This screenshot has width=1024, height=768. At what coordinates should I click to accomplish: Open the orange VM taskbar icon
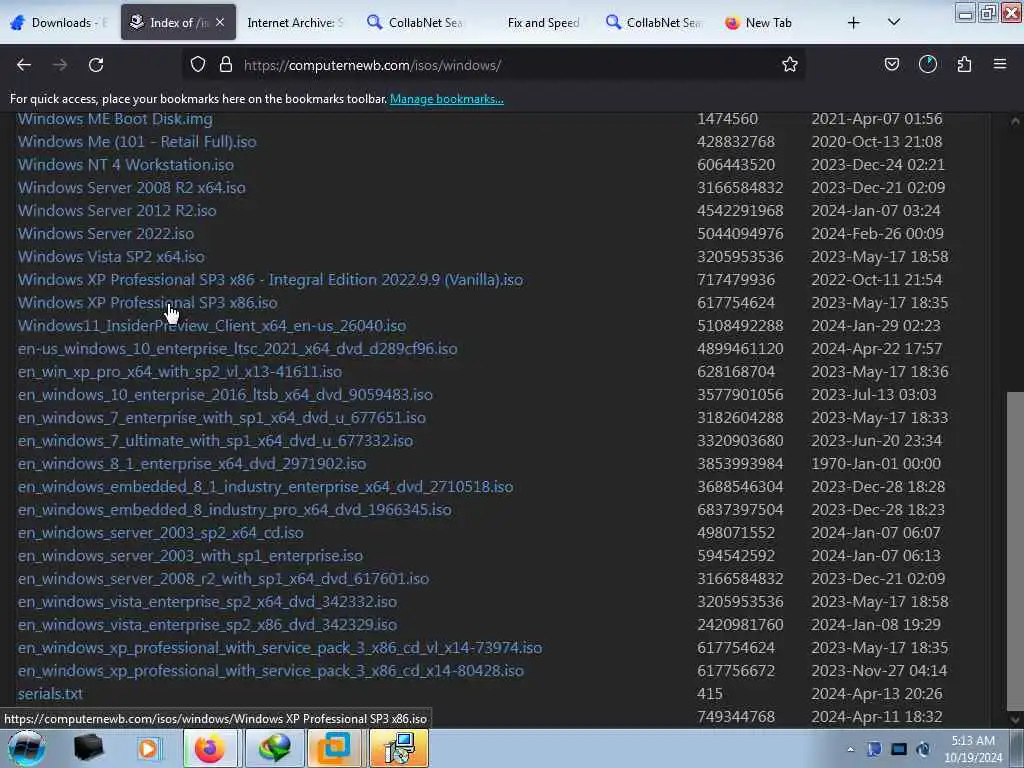(x=334, y=748)
